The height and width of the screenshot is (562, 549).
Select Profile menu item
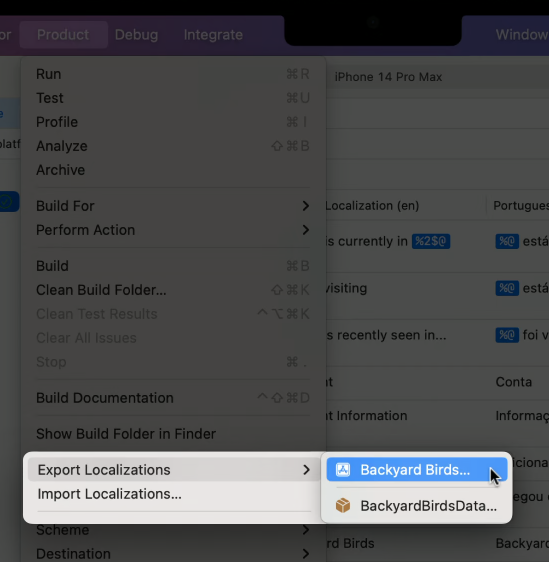(x=173, y=122)
